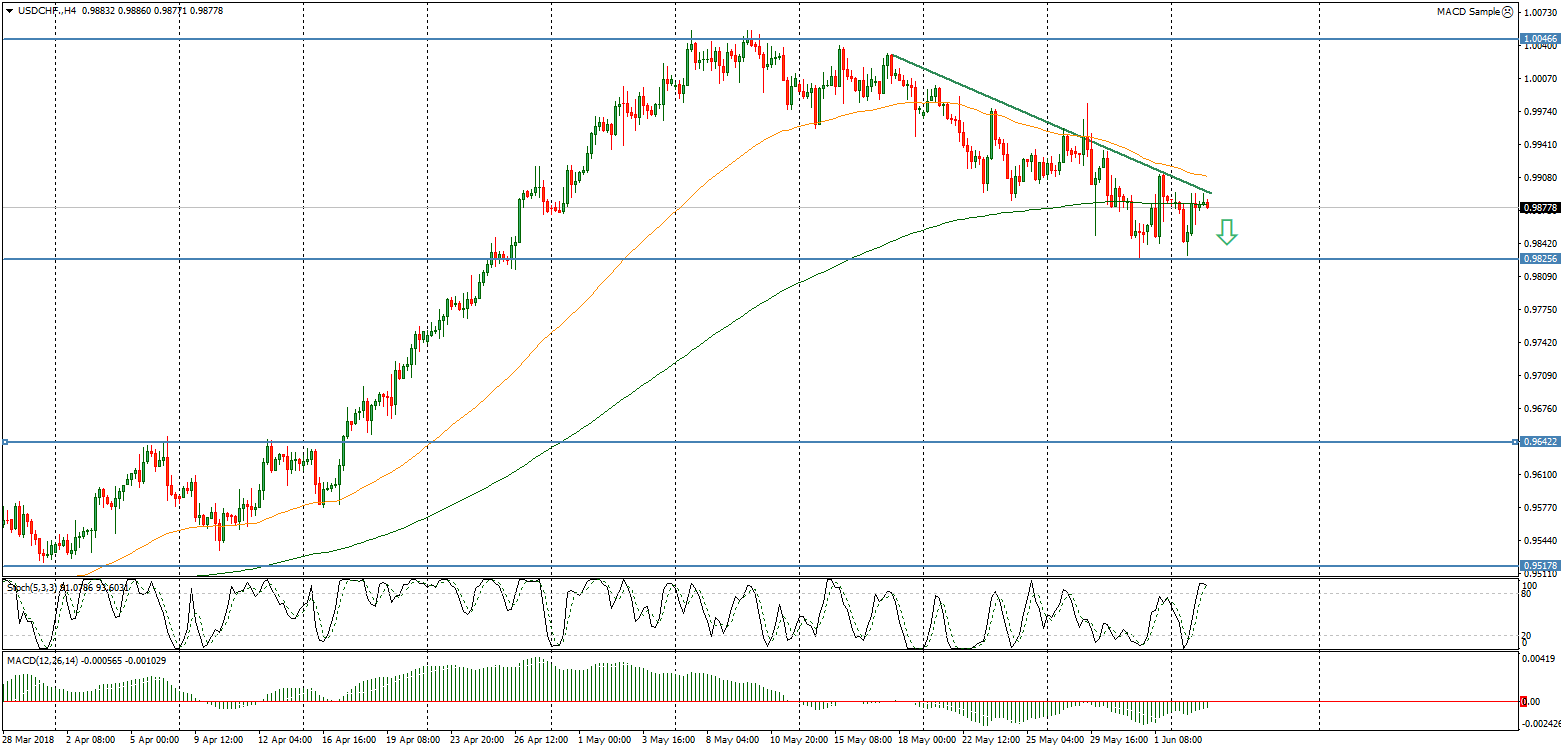Click the 1.00466 price label on the axis
This screenshot has height=751, width=1561.
click(1539, 40)
